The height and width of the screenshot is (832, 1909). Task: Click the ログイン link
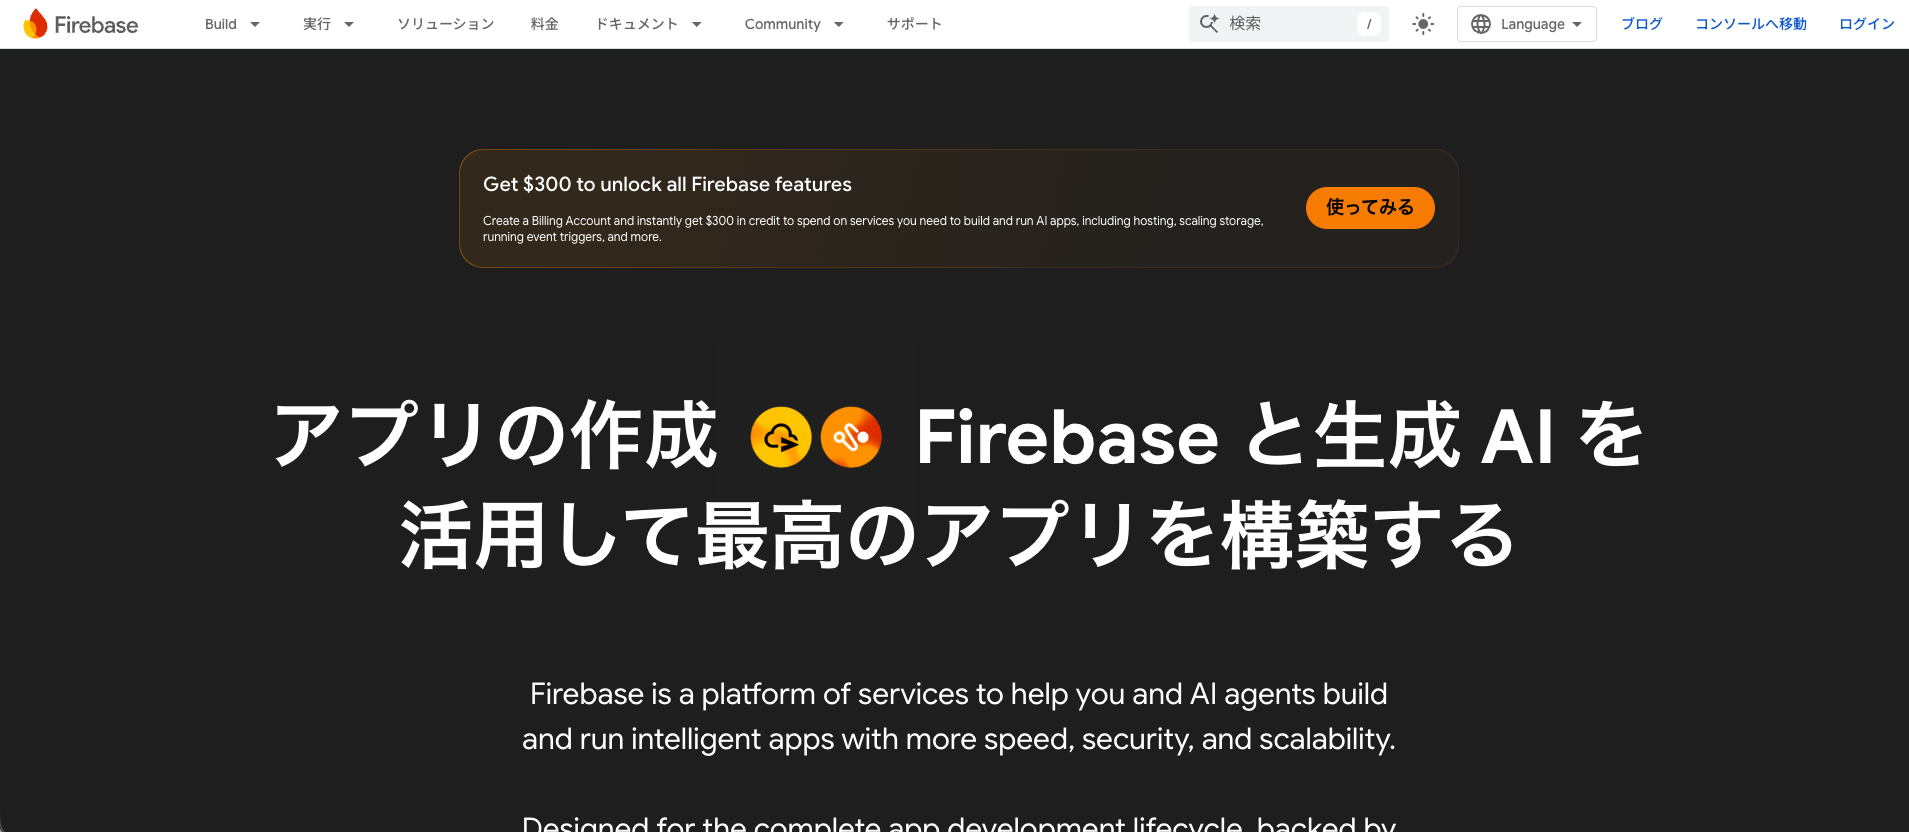pos(1867,24)
